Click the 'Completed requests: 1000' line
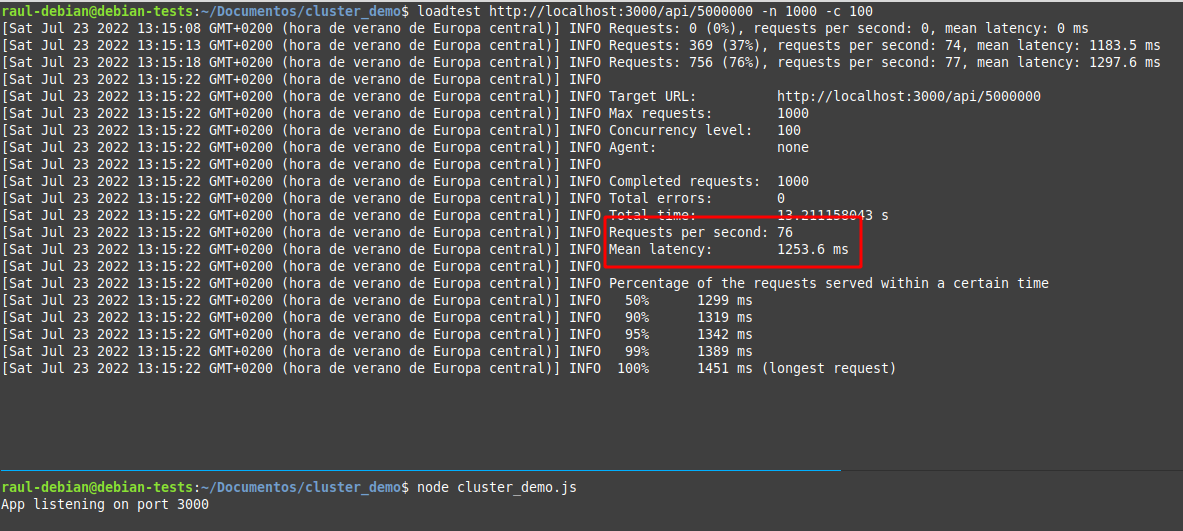1183x531 pixels. point(708,182)
